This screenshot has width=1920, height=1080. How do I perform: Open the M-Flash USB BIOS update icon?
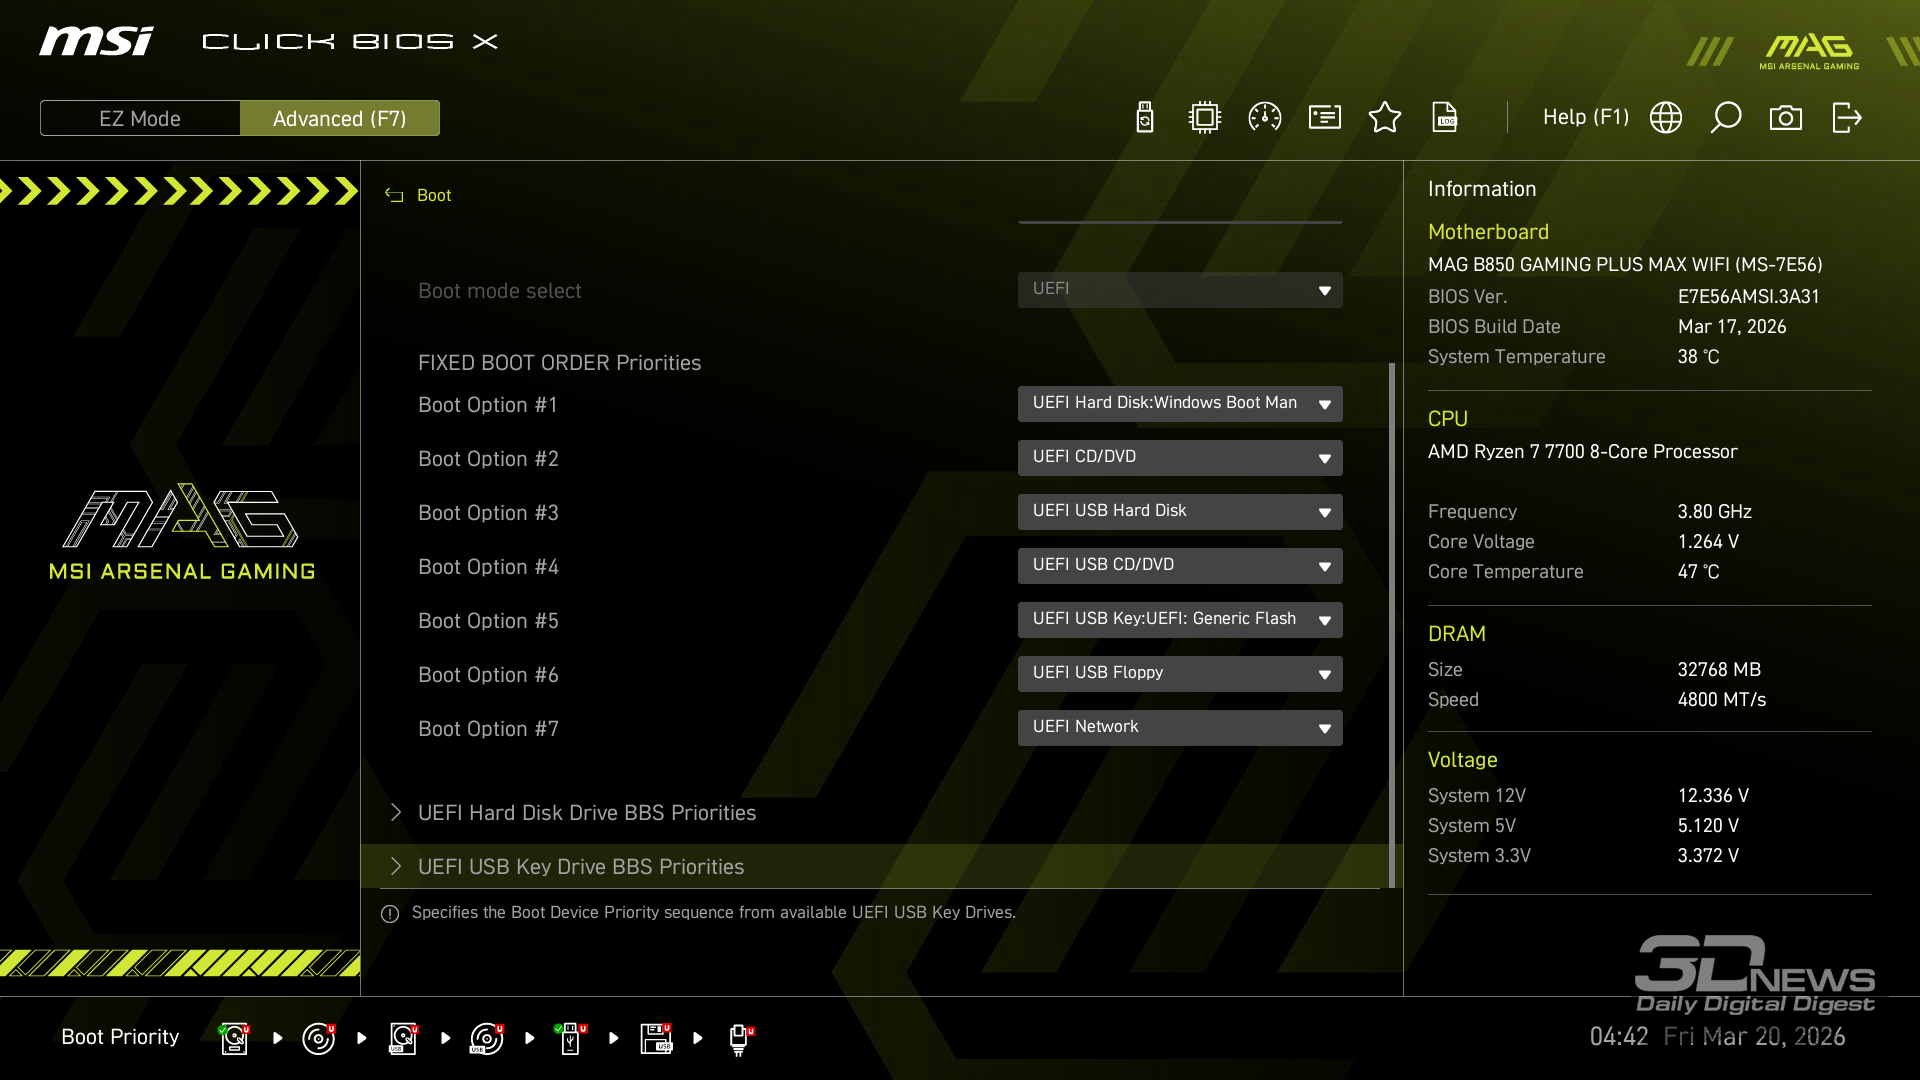(x=1145, y=118)
